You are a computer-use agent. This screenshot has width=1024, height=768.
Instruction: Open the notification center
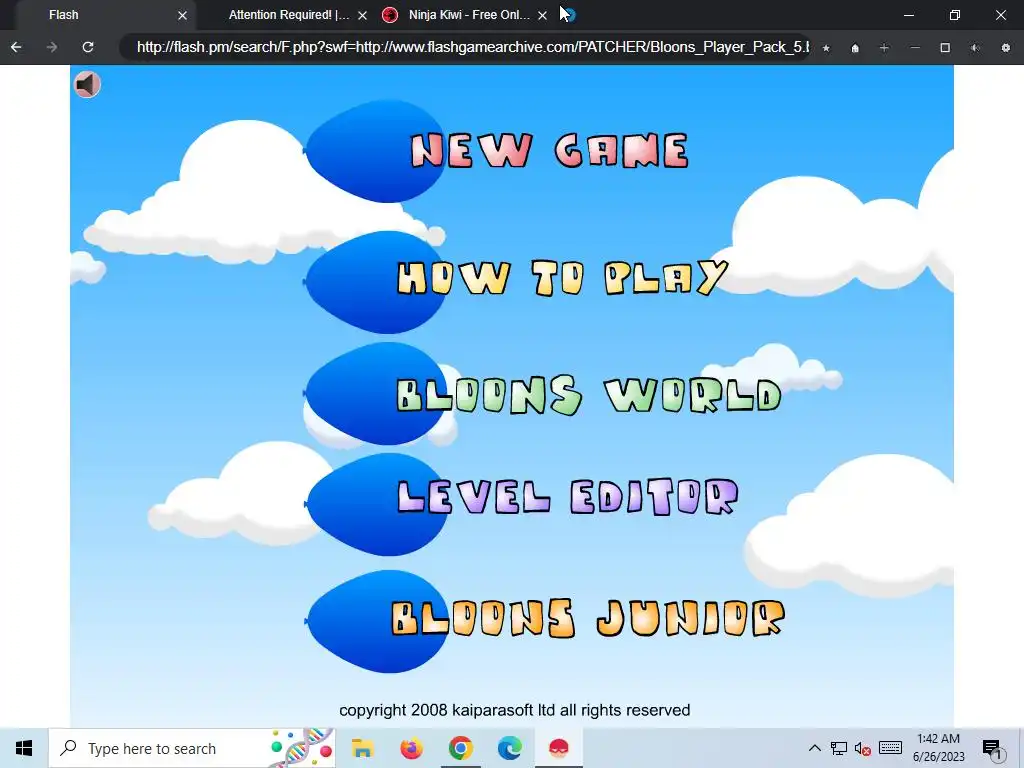pyautogui.click(x=992, y=748)
